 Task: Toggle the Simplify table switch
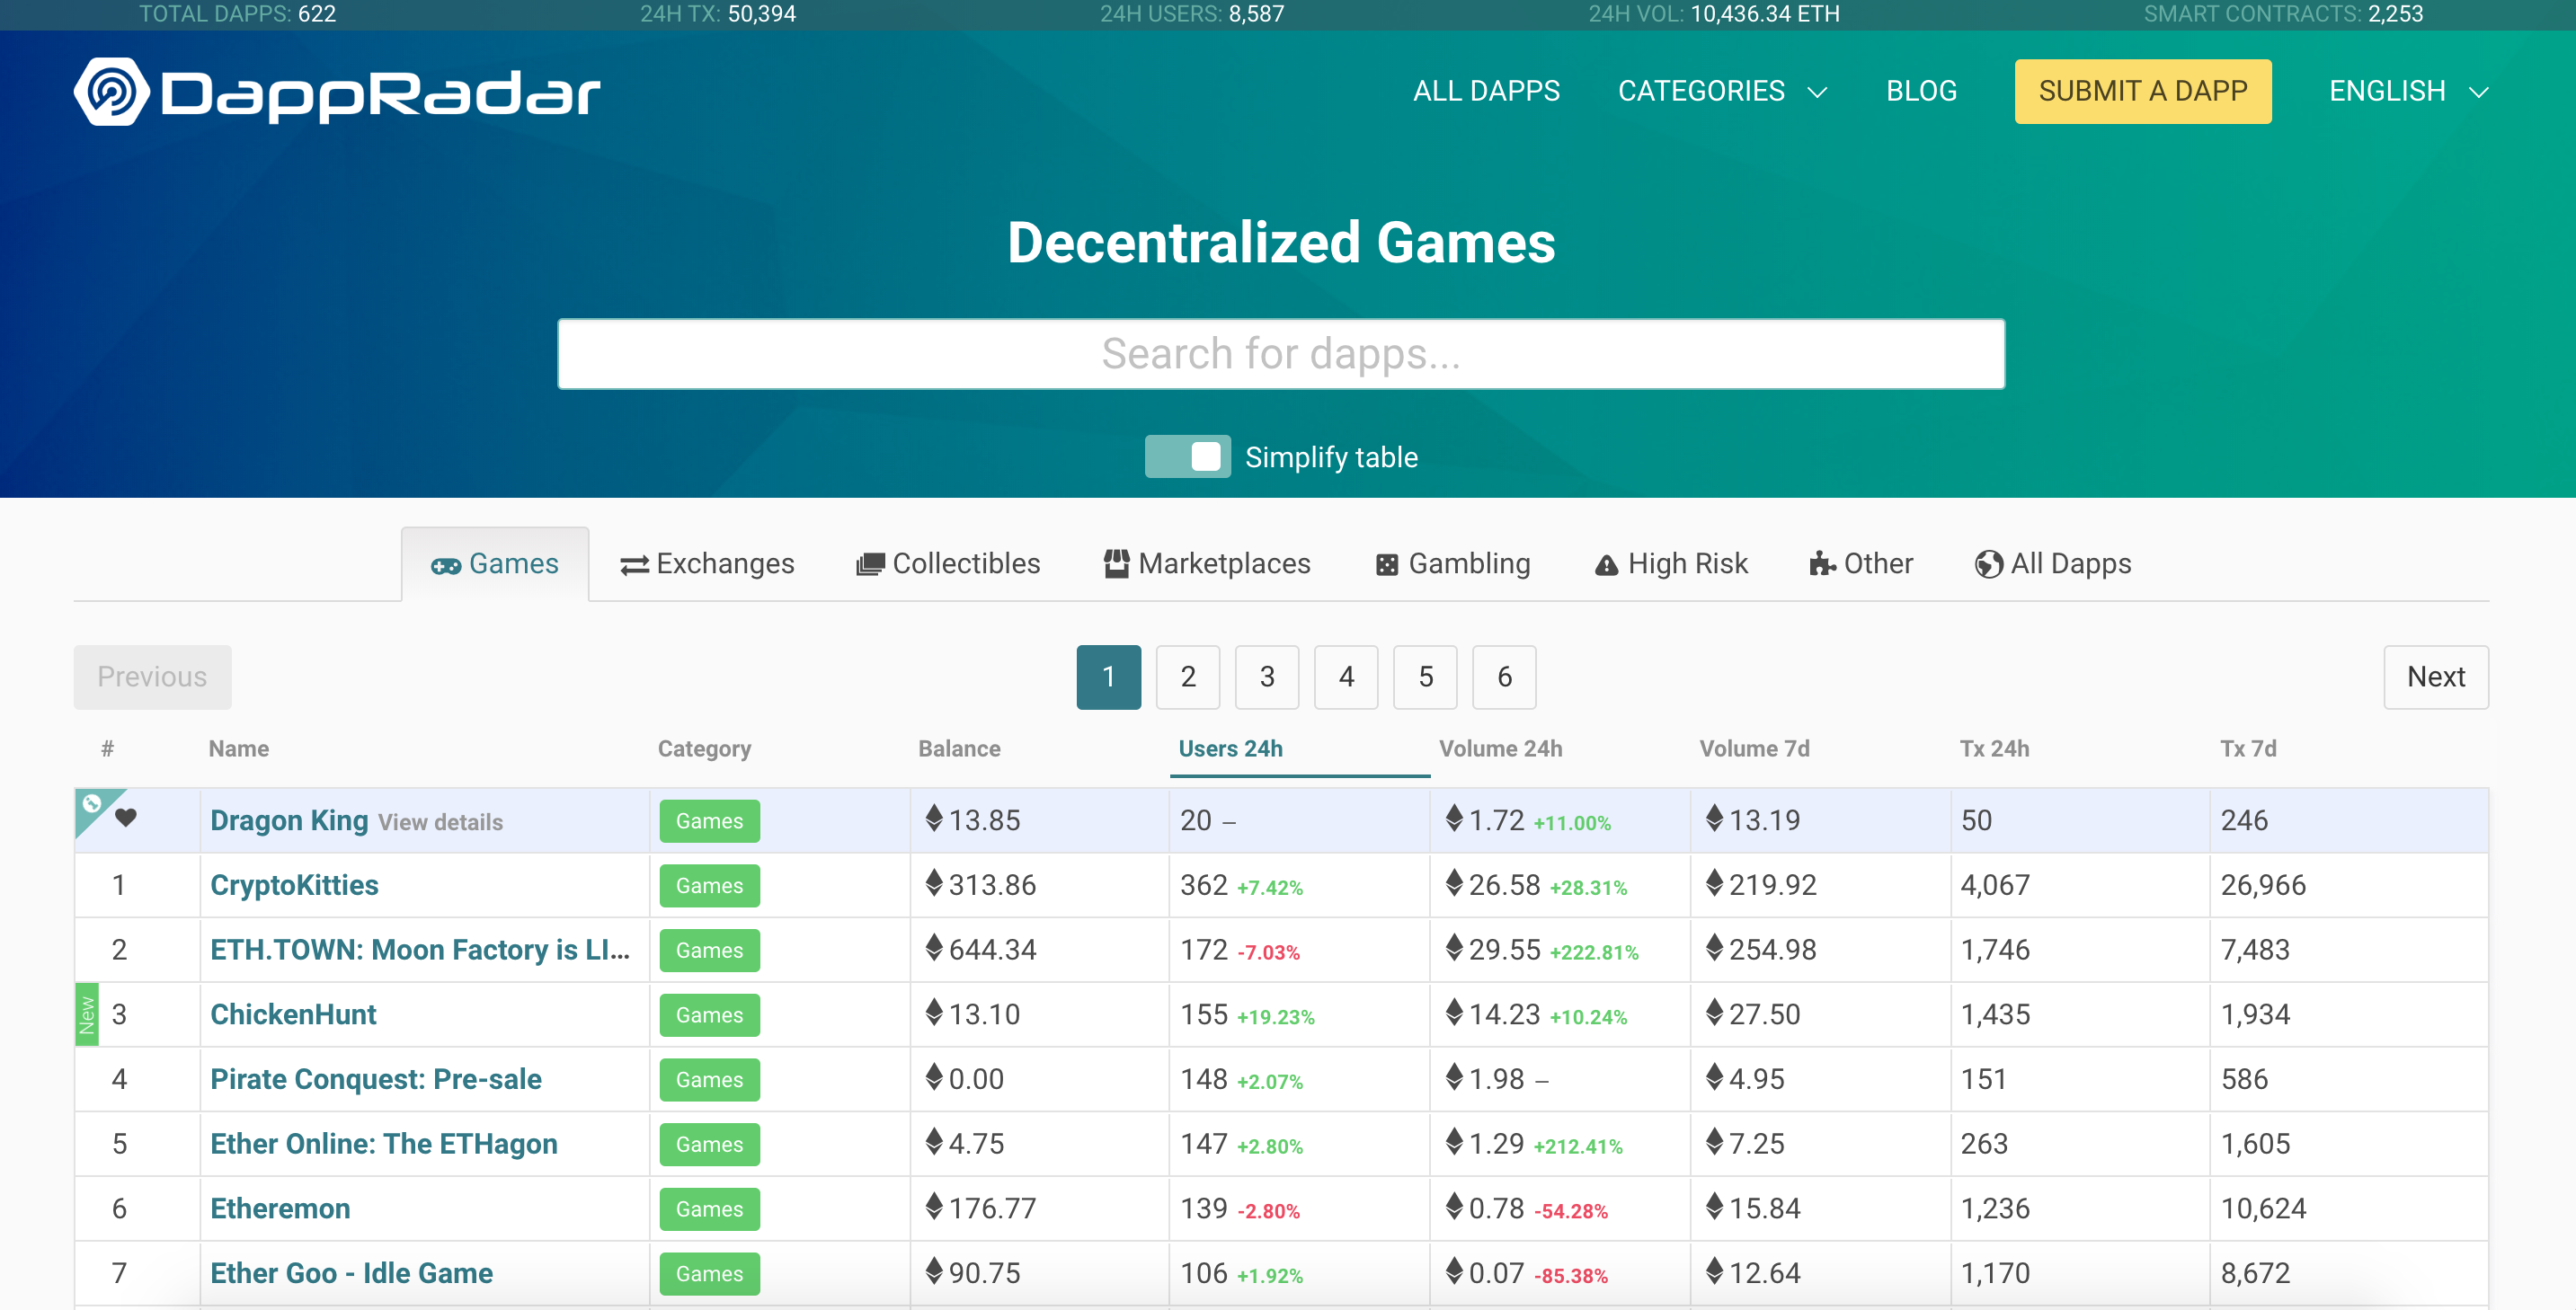(x=1187, y=457)
